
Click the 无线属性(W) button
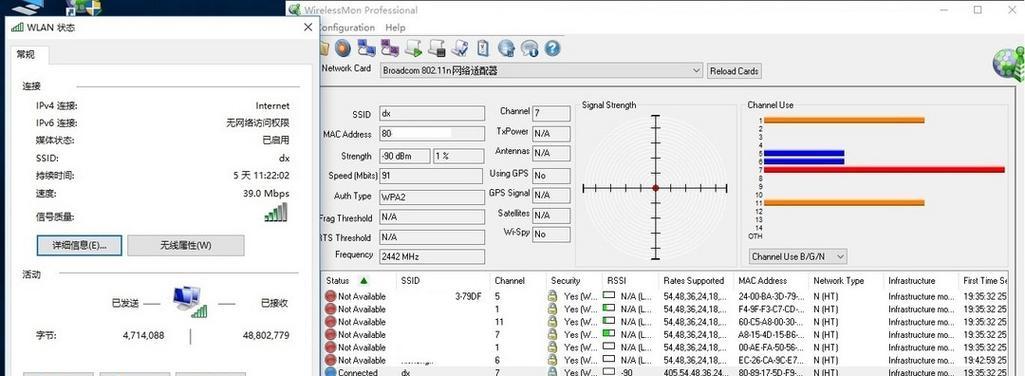click(x=186, y=245)
